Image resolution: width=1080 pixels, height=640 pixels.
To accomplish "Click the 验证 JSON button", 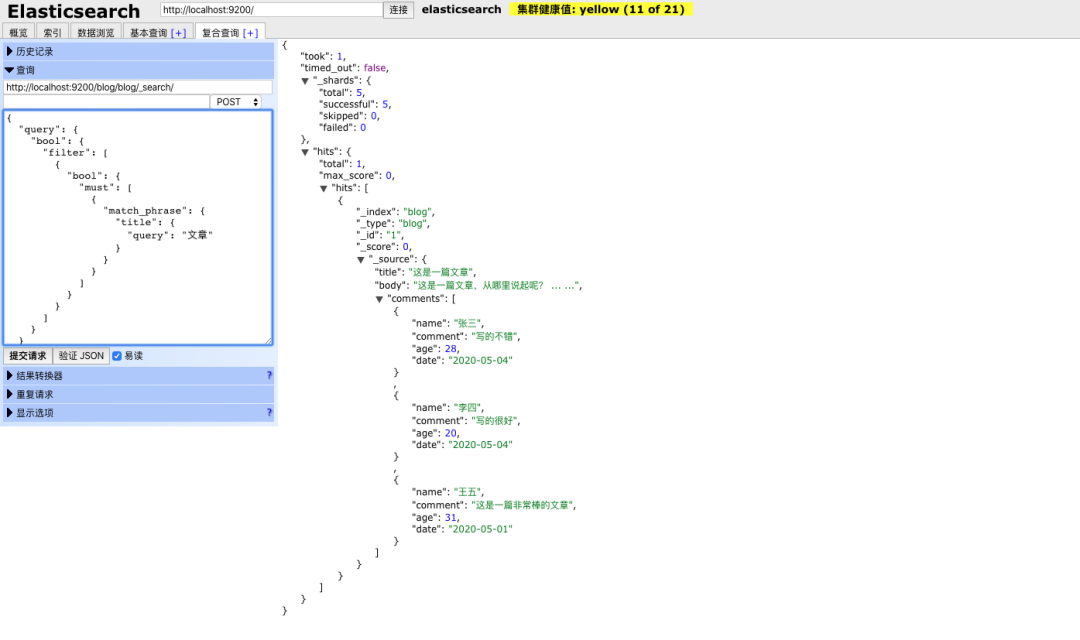I will click(81, 356).
